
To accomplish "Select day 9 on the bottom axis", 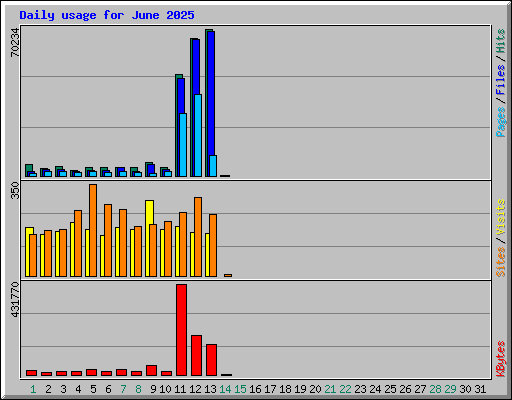I will pos(153,389).
